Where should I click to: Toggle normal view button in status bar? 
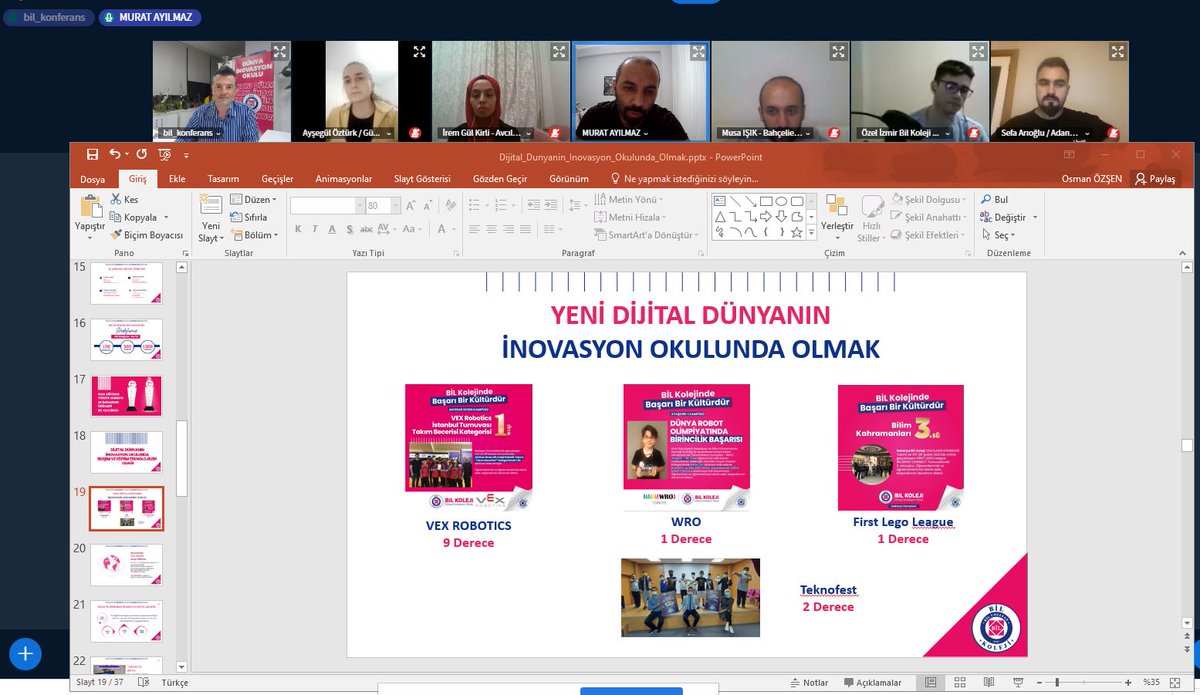(x=931, y=682)
